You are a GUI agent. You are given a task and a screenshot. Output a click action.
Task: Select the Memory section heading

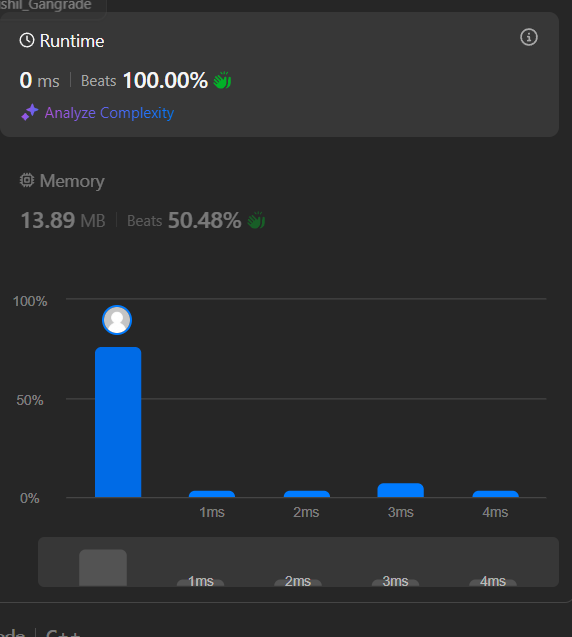tap(72, 181)
